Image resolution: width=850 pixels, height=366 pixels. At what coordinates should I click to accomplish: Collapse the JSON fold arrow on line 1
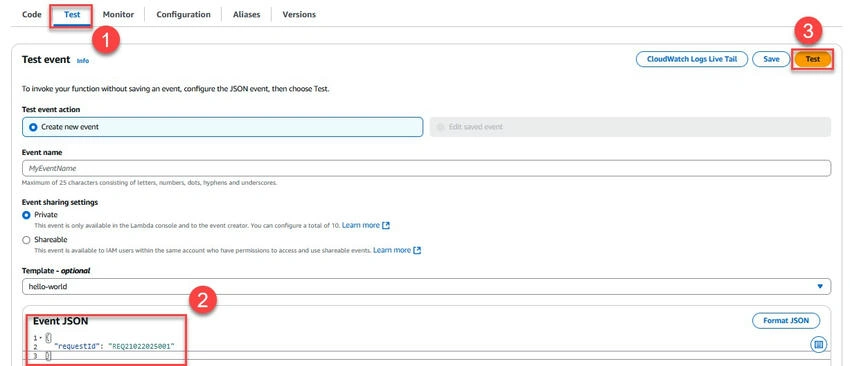(x=41, y=338)
